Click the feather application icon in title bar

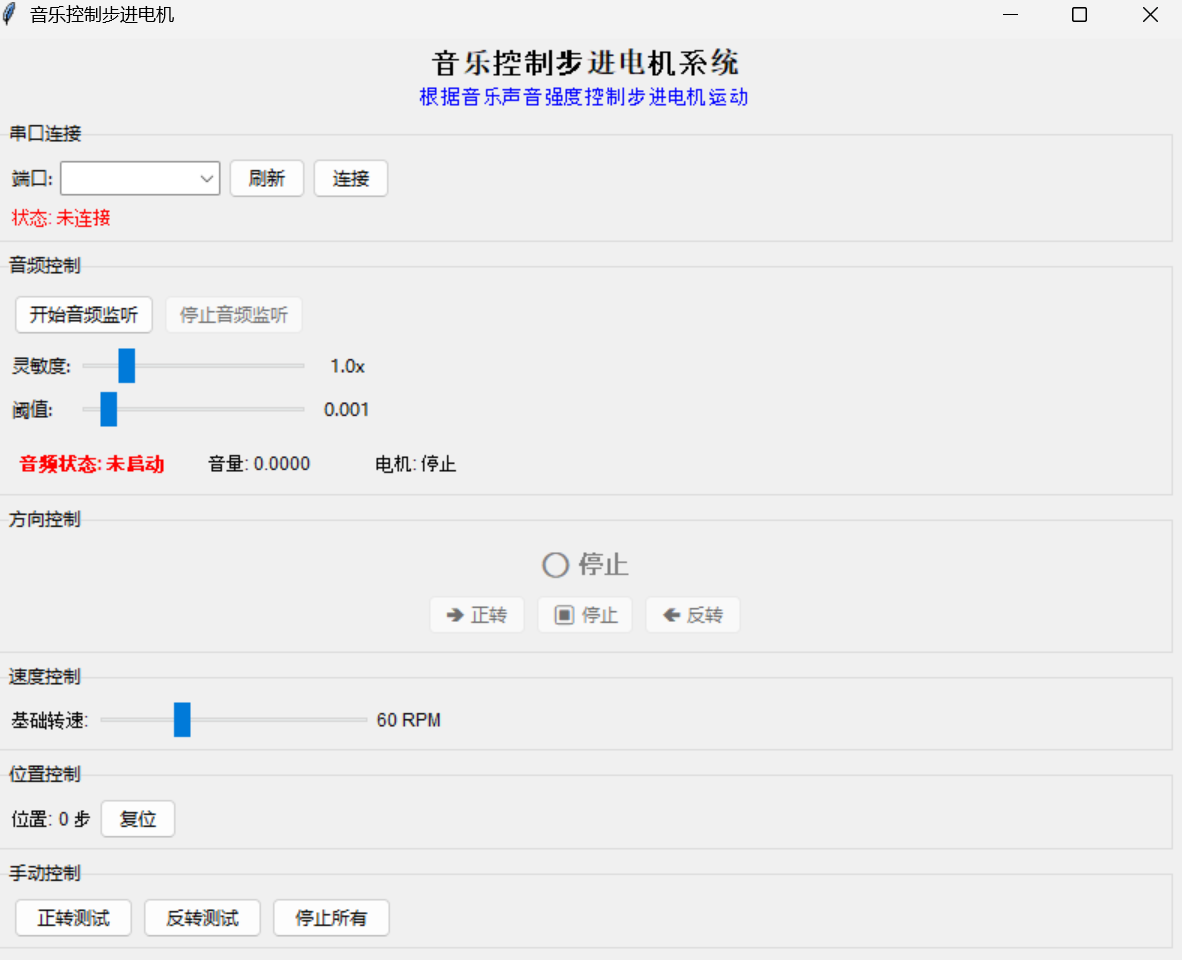(x=11, y=14)
